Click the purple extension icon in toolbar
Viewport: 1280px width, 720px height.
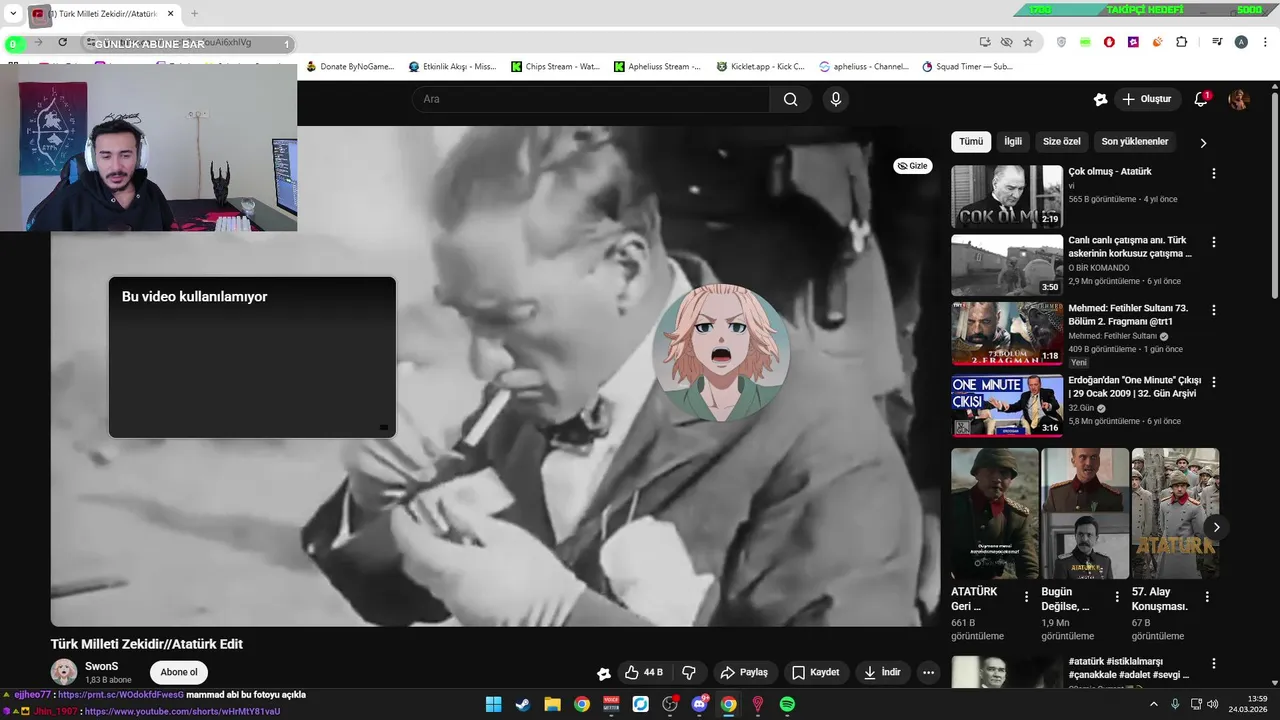(1133, 42)
